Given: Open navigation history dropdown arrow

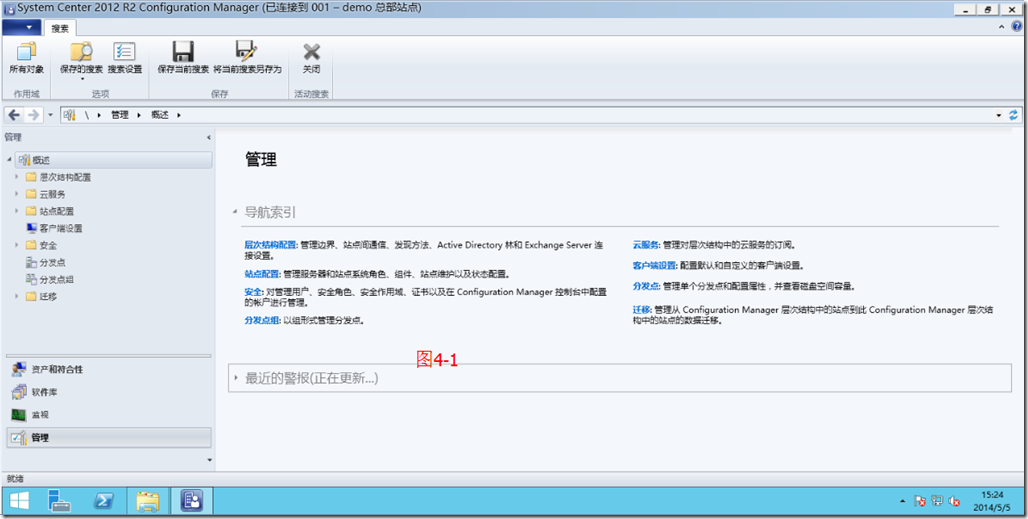Looking at the screenshot, I should click(x=50, y=115).
